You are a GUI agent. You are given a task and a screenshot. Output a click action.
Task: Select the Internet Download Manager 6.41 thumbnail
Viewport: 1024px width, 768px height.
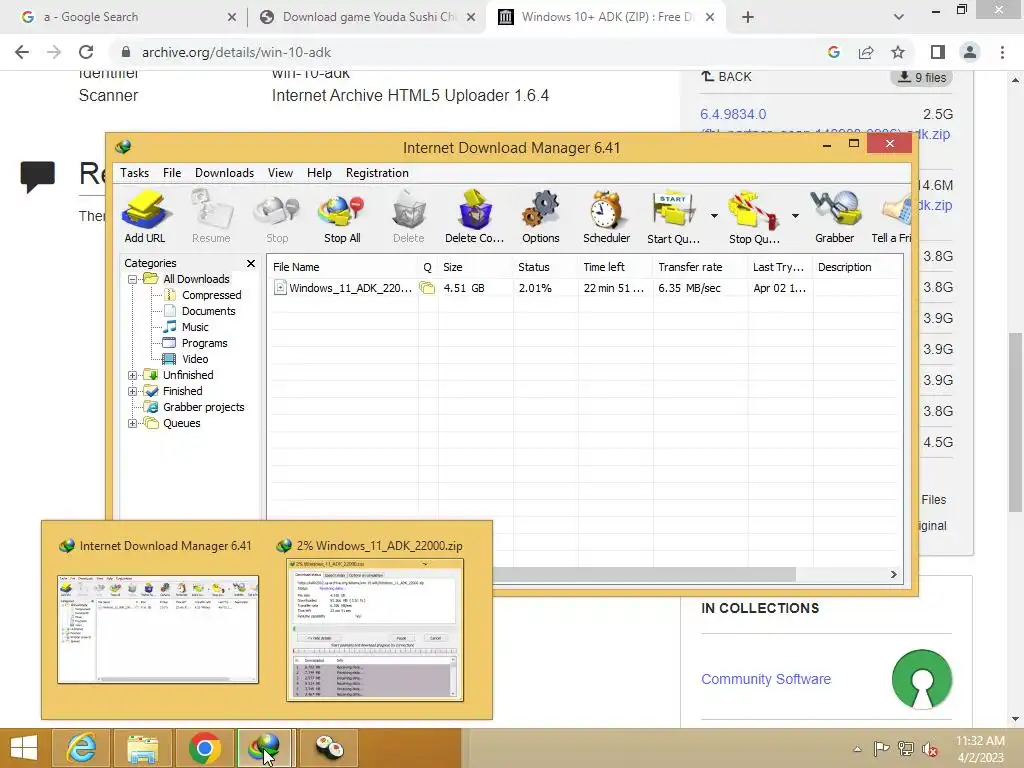(x=158, y=630)
